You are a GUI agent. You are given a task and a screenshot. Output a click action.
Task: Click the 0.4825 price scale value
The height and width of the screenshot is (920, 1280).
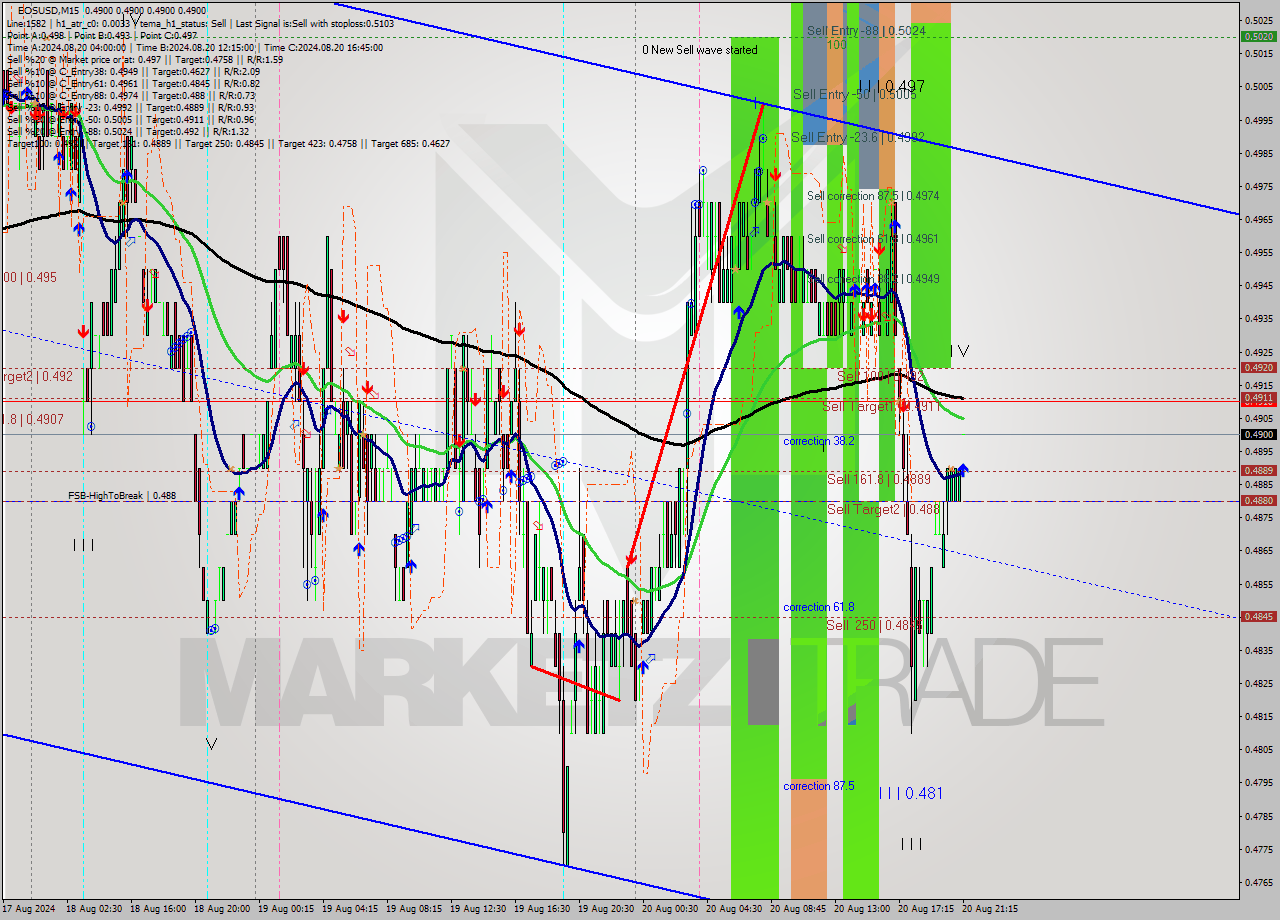1259,683
